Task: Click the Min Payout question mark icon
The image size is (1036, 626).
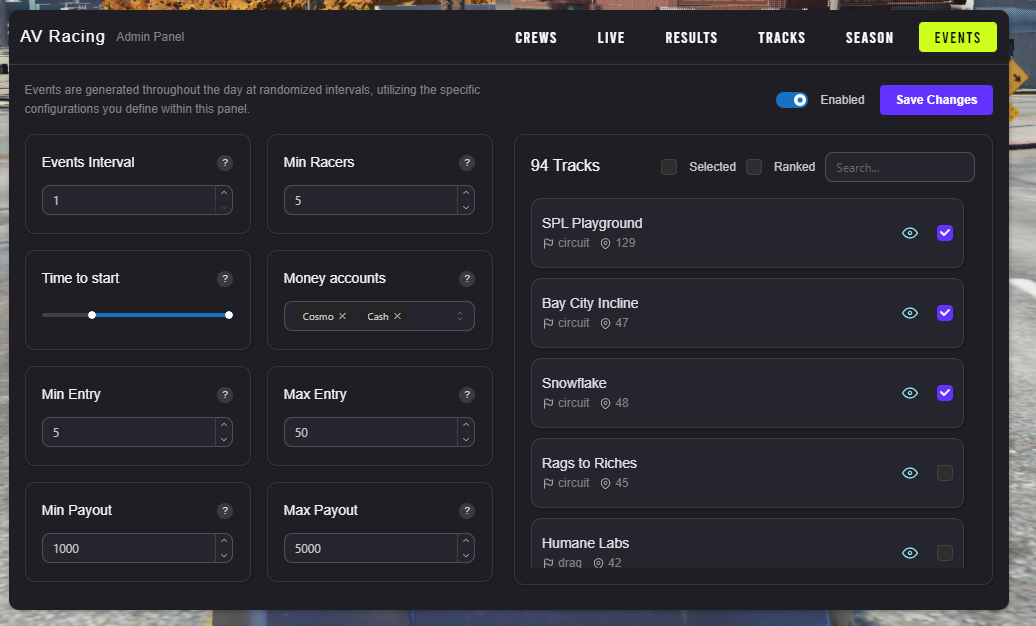Action: (225, 511)
